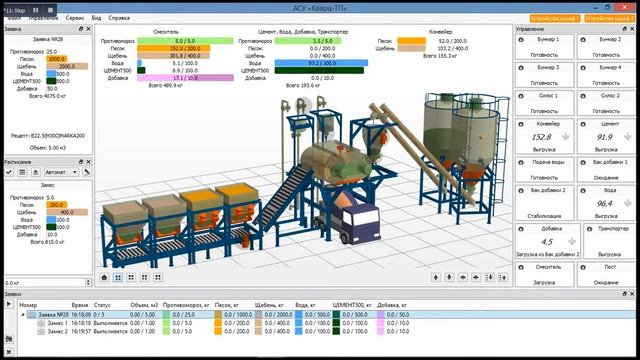
Task: Click the spinner arrows of 0.0 кг field
Action: tap(88, 282)
